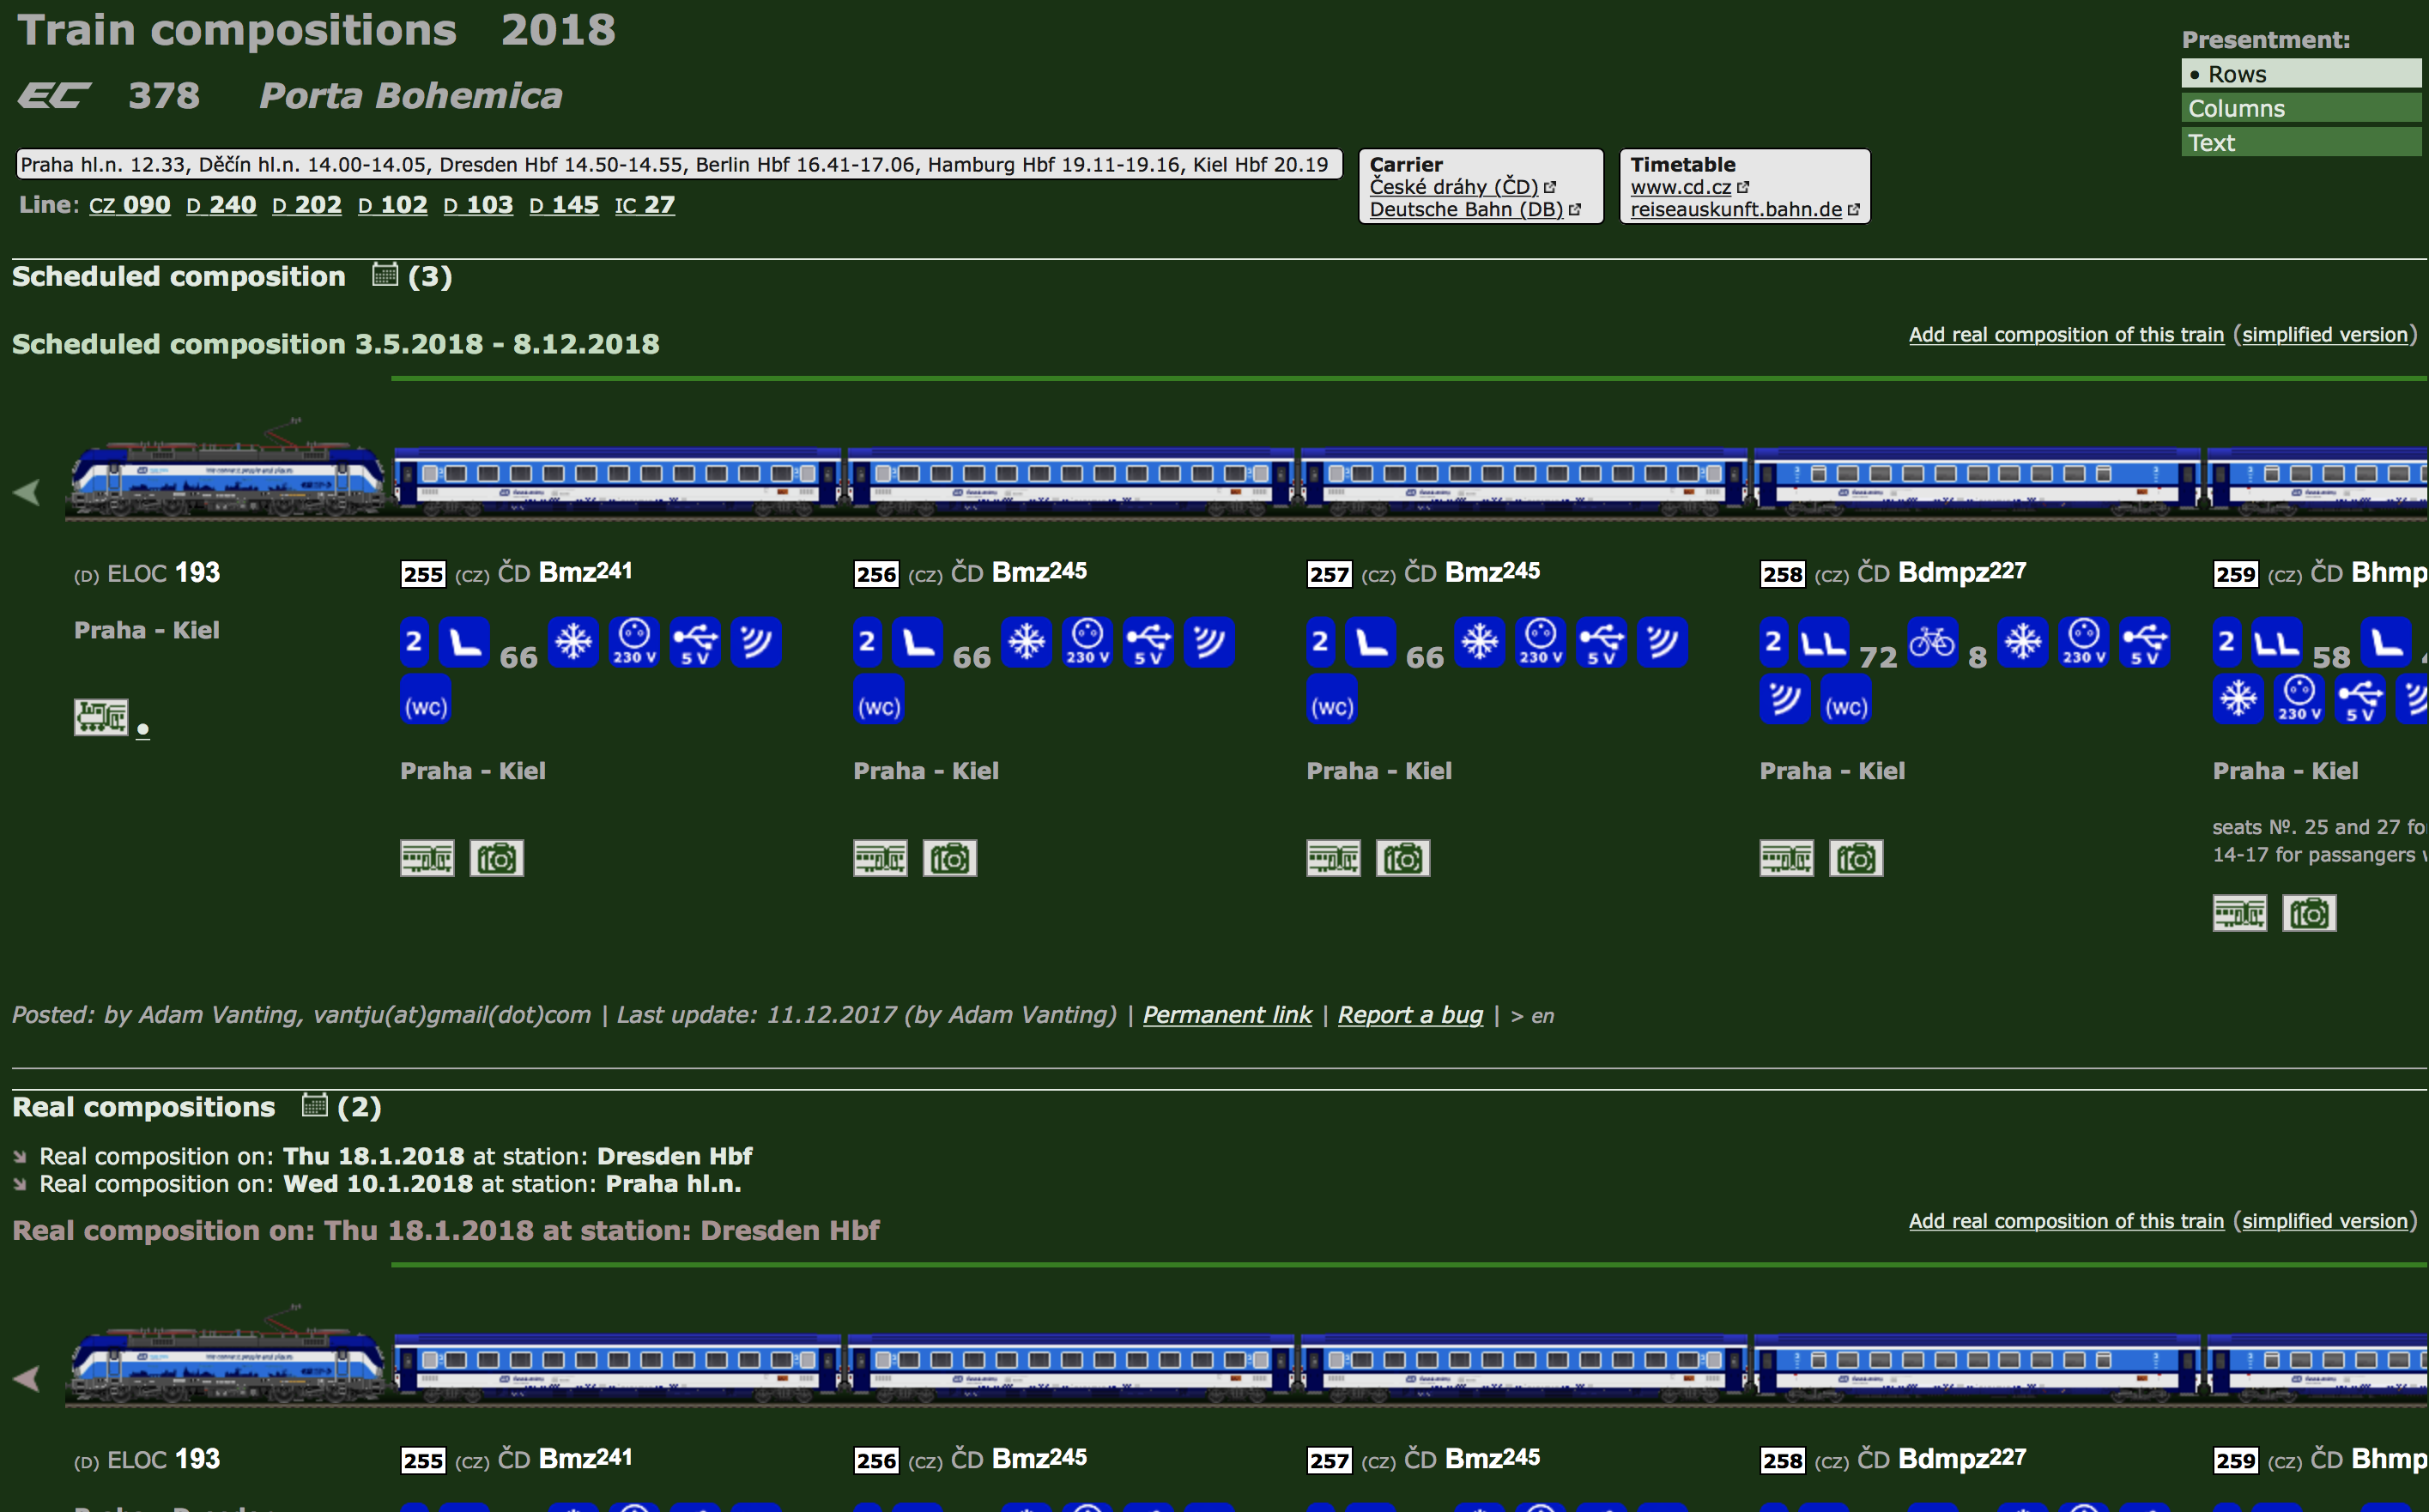This screenshot has height=1512, width=2429.
Task: Switch presentment to Columns
Action: (x=2301, y=108)
